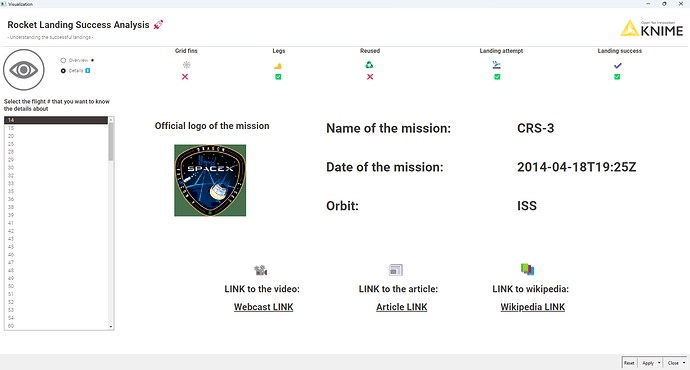Select flight number 20 in list
Image resolution: width=690 pixels, height=370 pixels.
56,136
